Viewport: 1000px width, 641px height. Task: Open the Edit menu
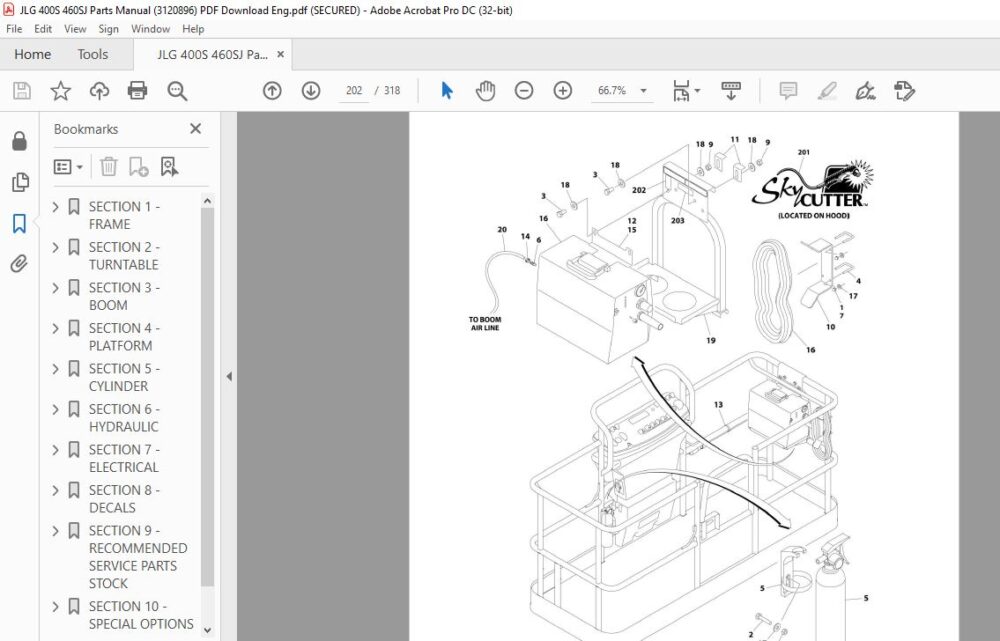click(x=43, y=29)
